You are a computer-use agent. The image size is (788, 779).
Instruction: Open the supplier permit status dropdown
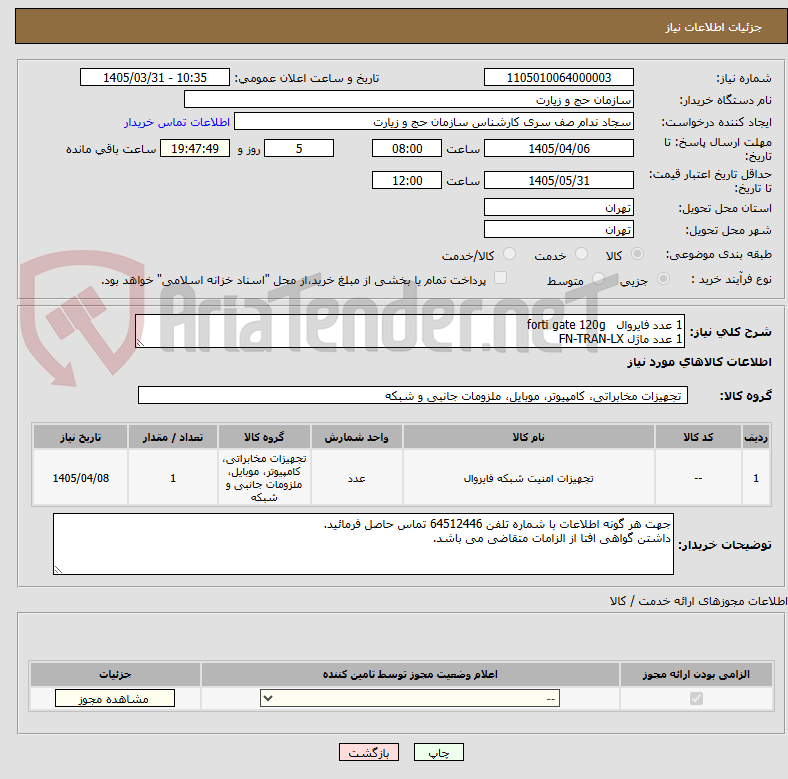click(x=410, y=699)
